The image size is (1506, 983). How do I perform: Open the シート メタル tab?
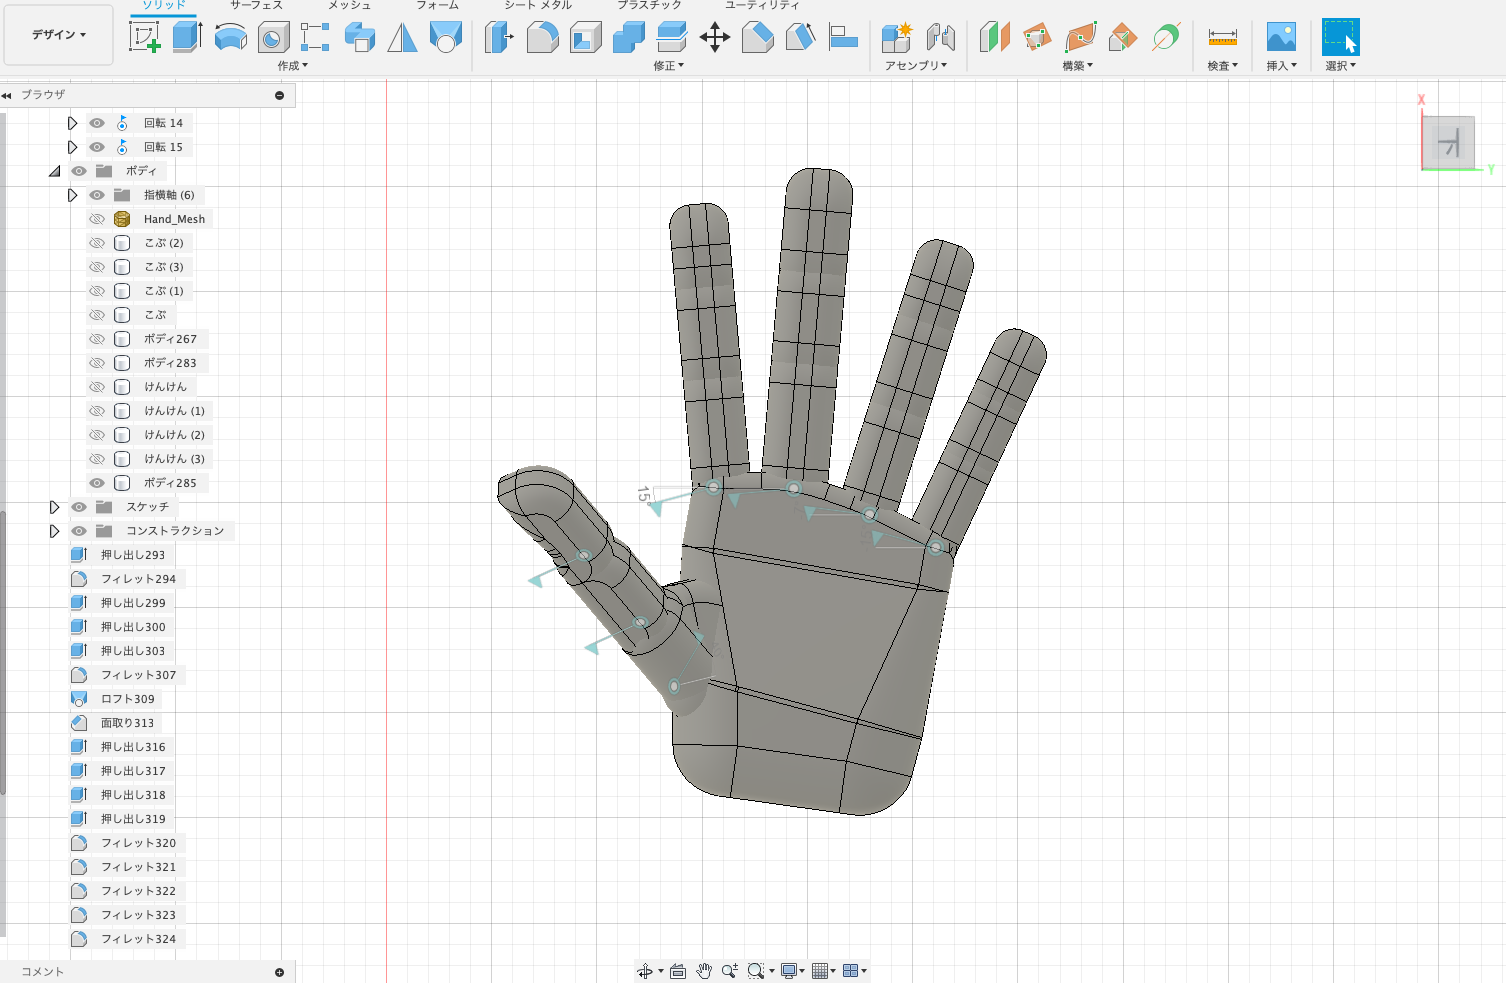click(x=537, y=6)
